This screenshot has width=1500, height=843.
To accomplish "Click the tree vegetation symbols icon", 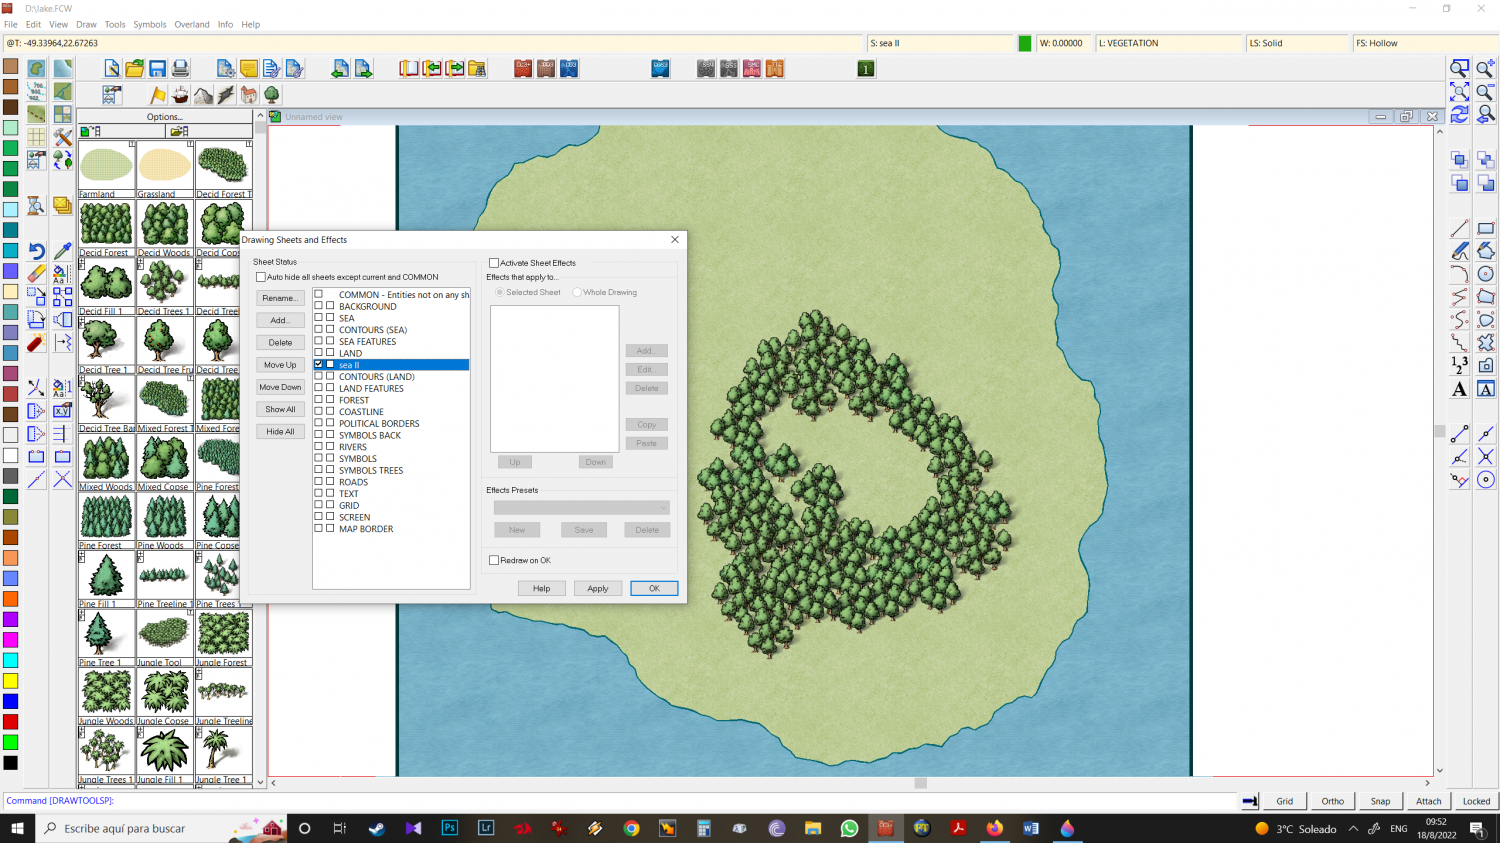I will (x=271, y=95).
